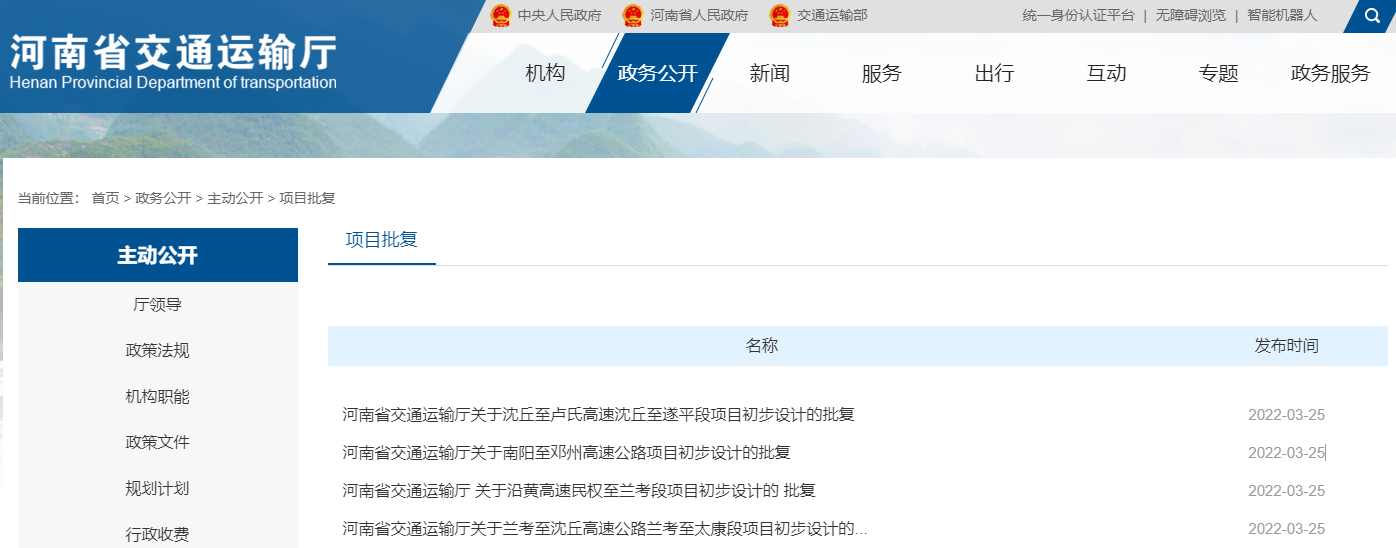Click national emblem beside 河南省人民政府
This screenshot has width=1396, height=548.
click(x=632, y=15)
